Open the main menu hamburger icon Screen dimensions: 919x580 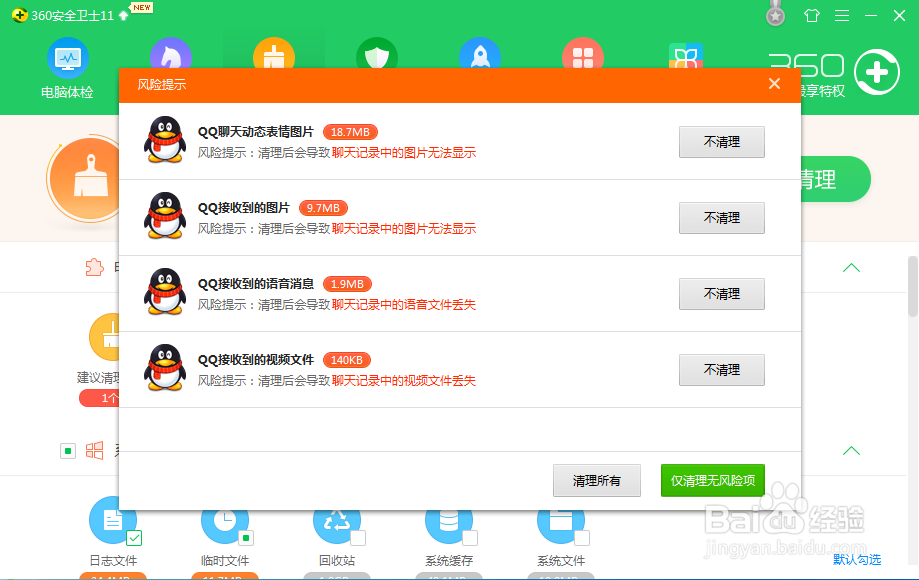(x=842, y=15)
